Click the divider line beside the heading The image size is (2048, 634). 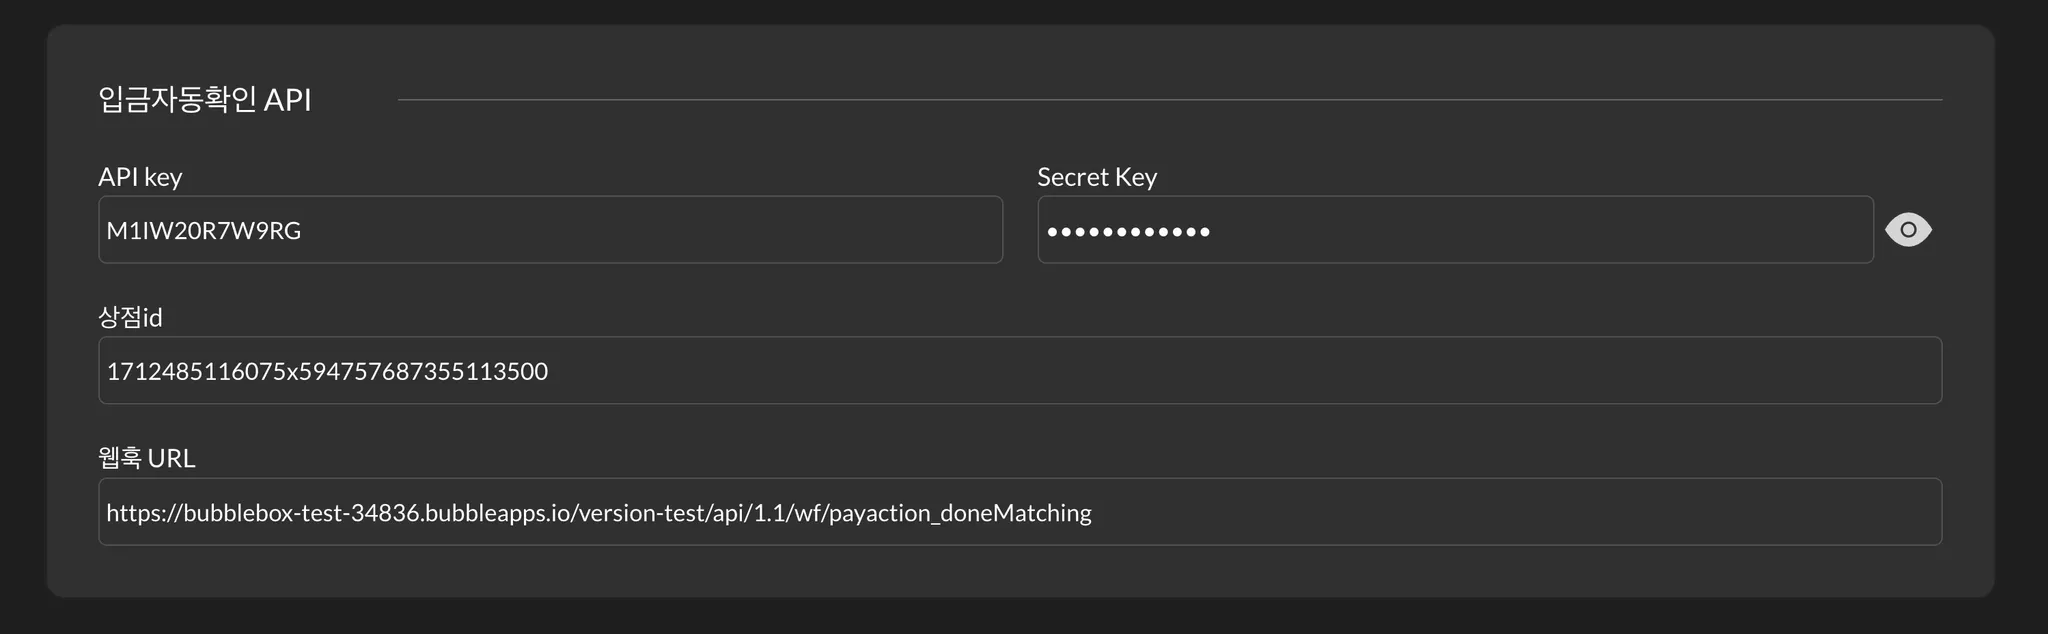point(1170,100)
